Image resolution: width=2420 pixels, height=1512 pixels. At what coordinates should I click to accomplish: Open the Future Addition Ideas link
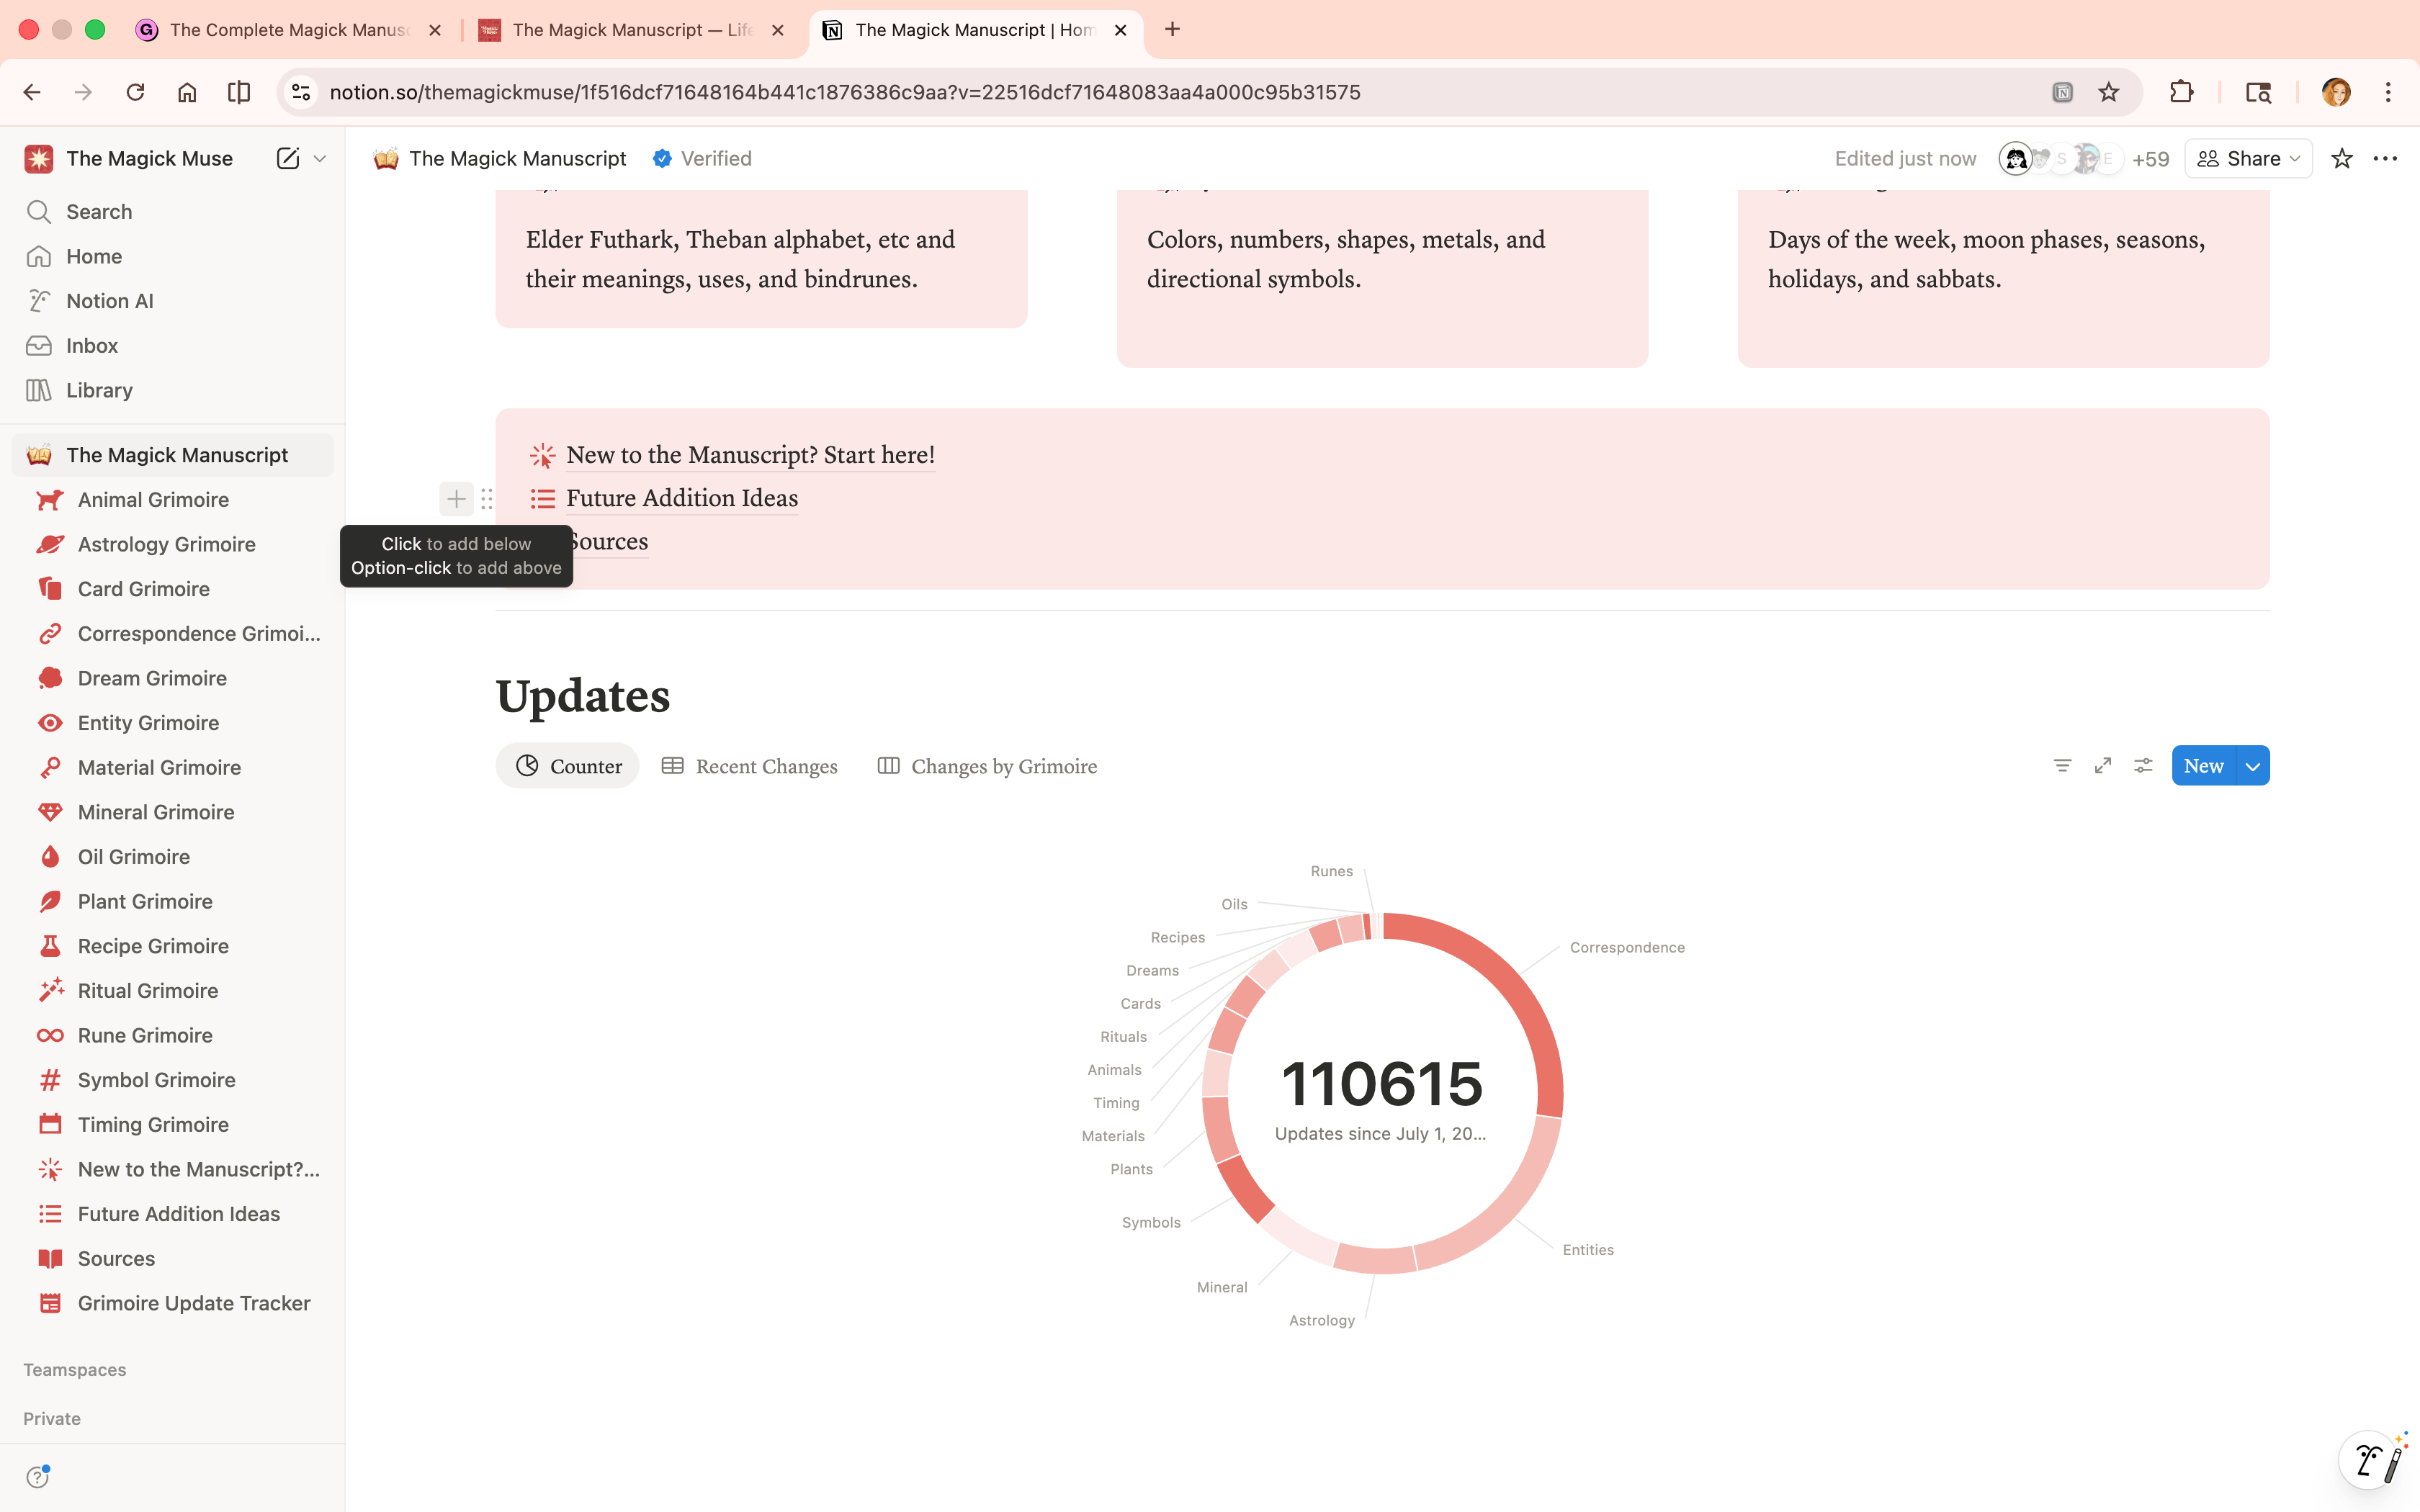click(x=682, y=498)
